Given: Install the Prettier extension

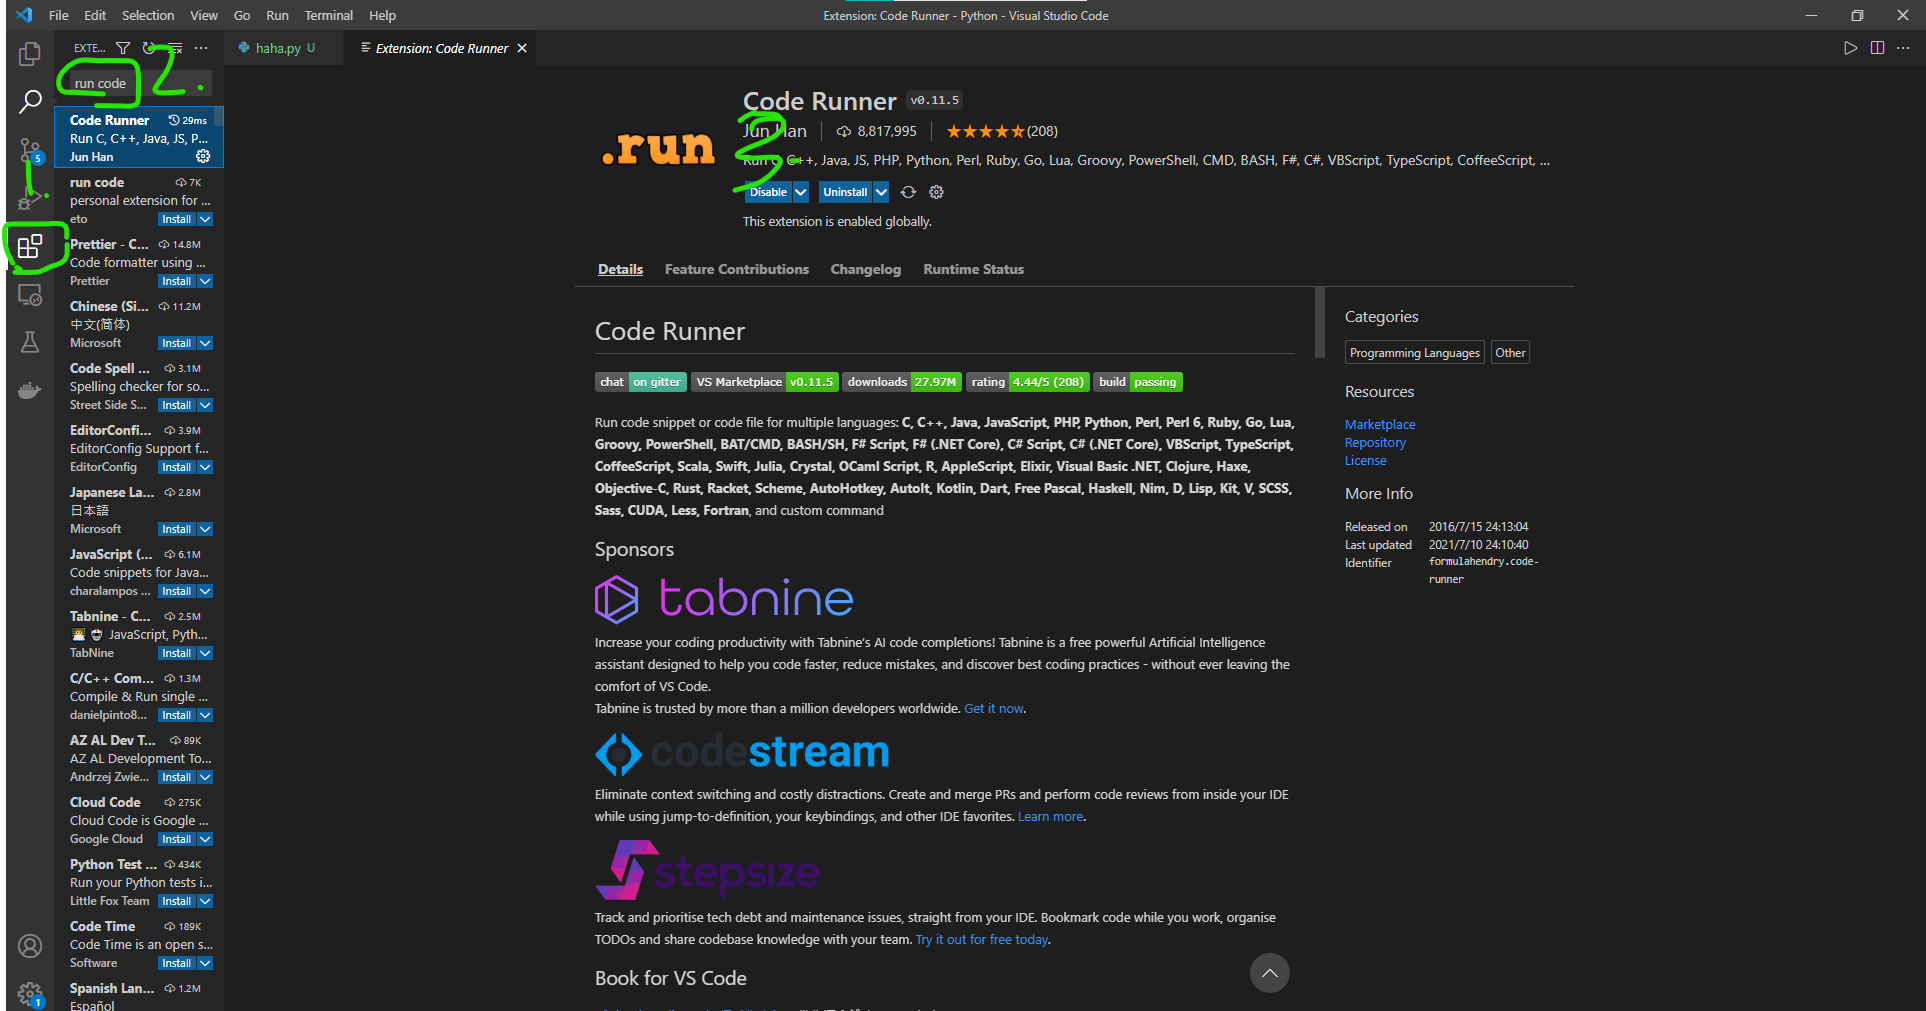Looking at the screenshot, I should click(x=176, y=281).
